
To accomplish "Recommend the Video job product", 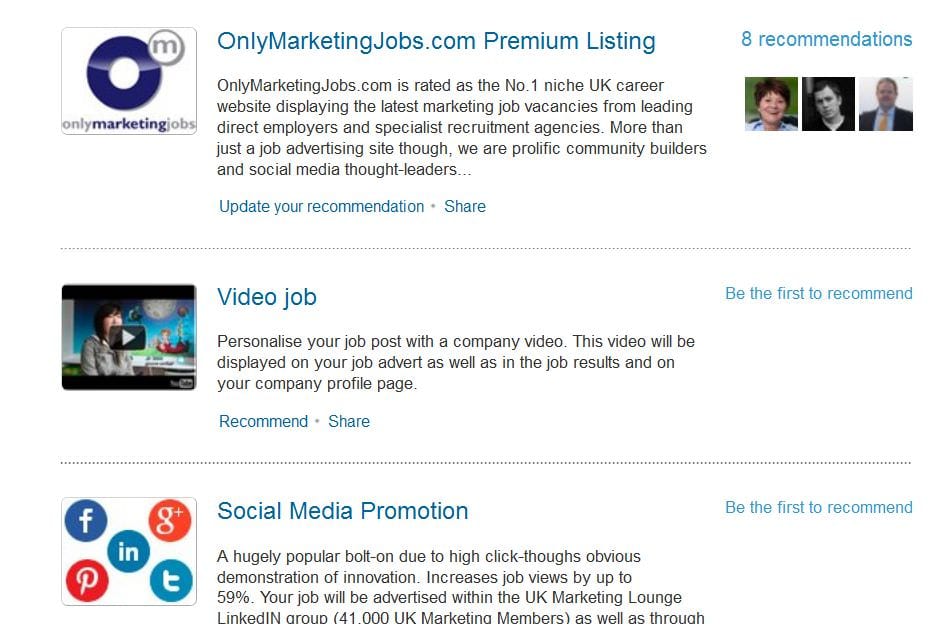I will (263, 422).
